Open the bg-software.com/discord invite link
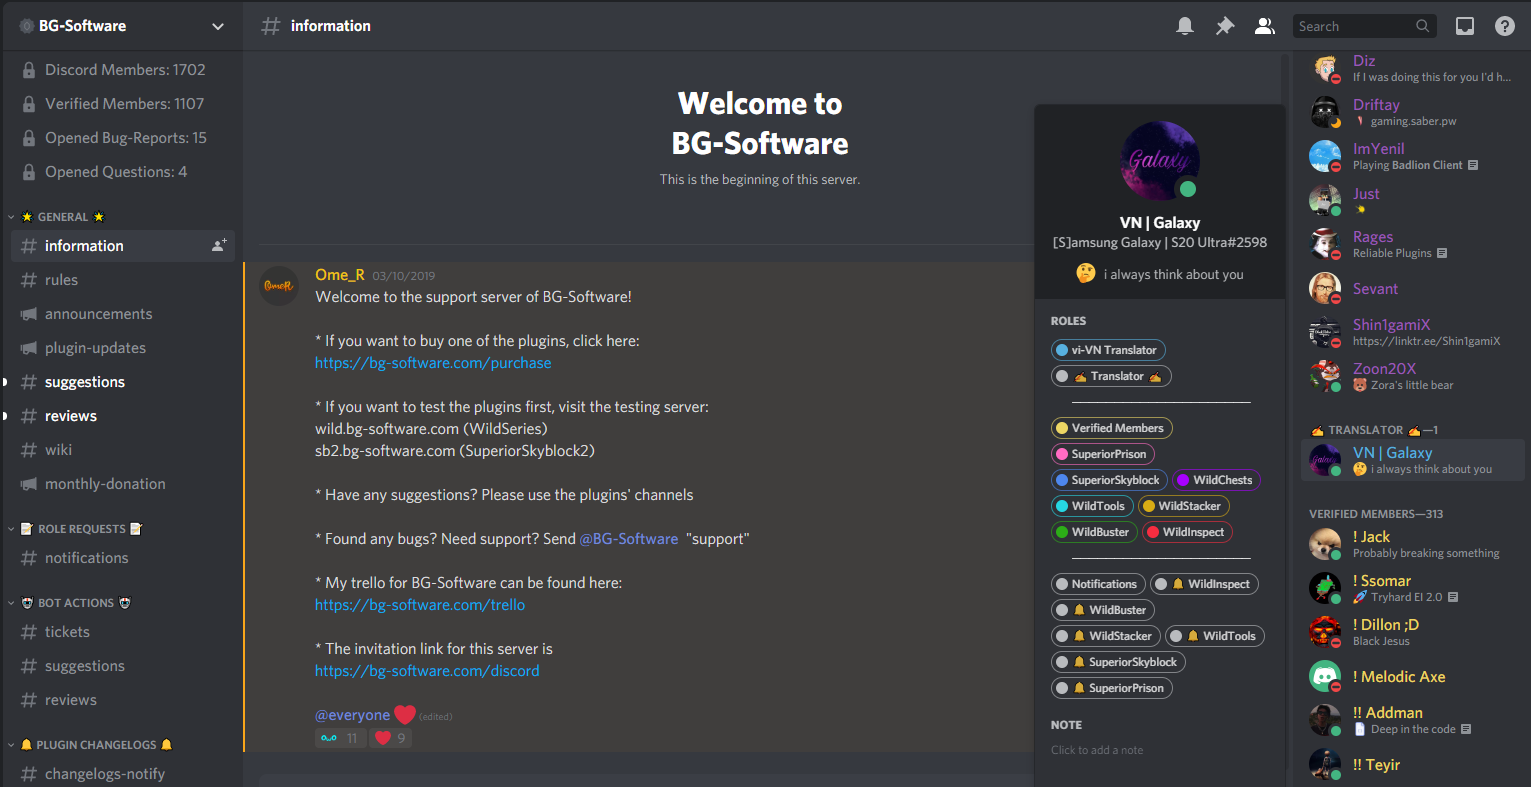The width and height of the screenshot is (1531, 787). point(427,671)
